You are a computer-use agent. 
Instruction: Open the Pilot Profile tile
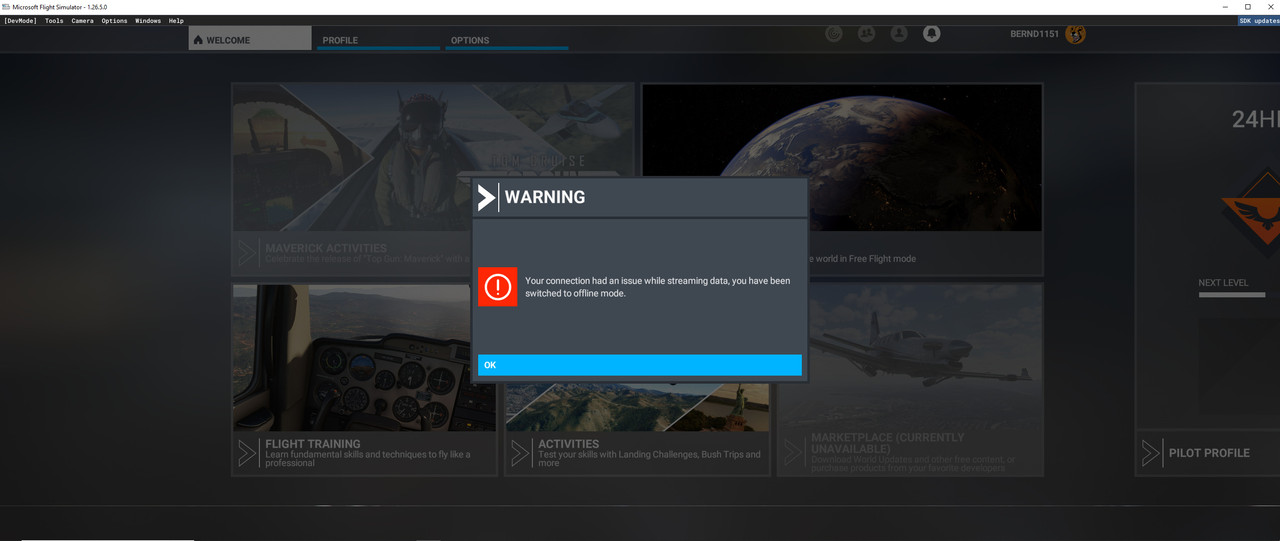(x=1208, y=279)
